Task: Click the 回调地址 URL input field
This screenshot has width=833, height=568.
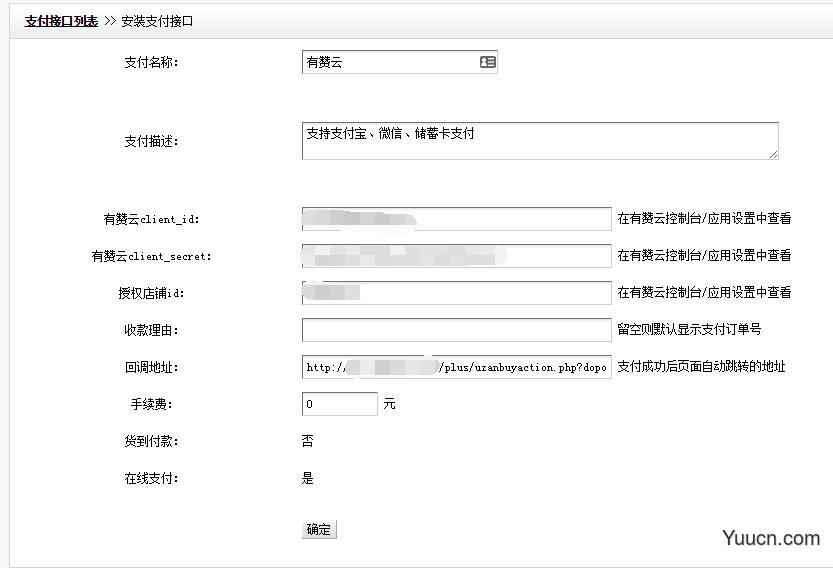Action: (x=456, y=367)
